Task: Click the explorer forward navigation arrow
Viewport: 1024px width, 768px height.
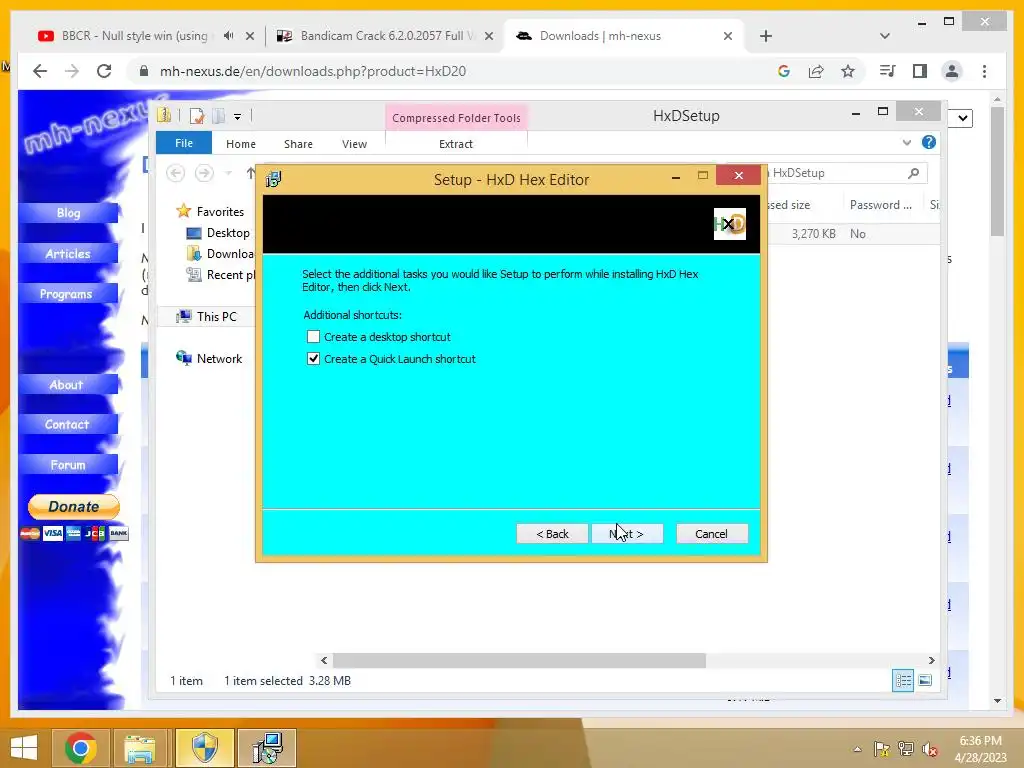Action: pos(204,173)
